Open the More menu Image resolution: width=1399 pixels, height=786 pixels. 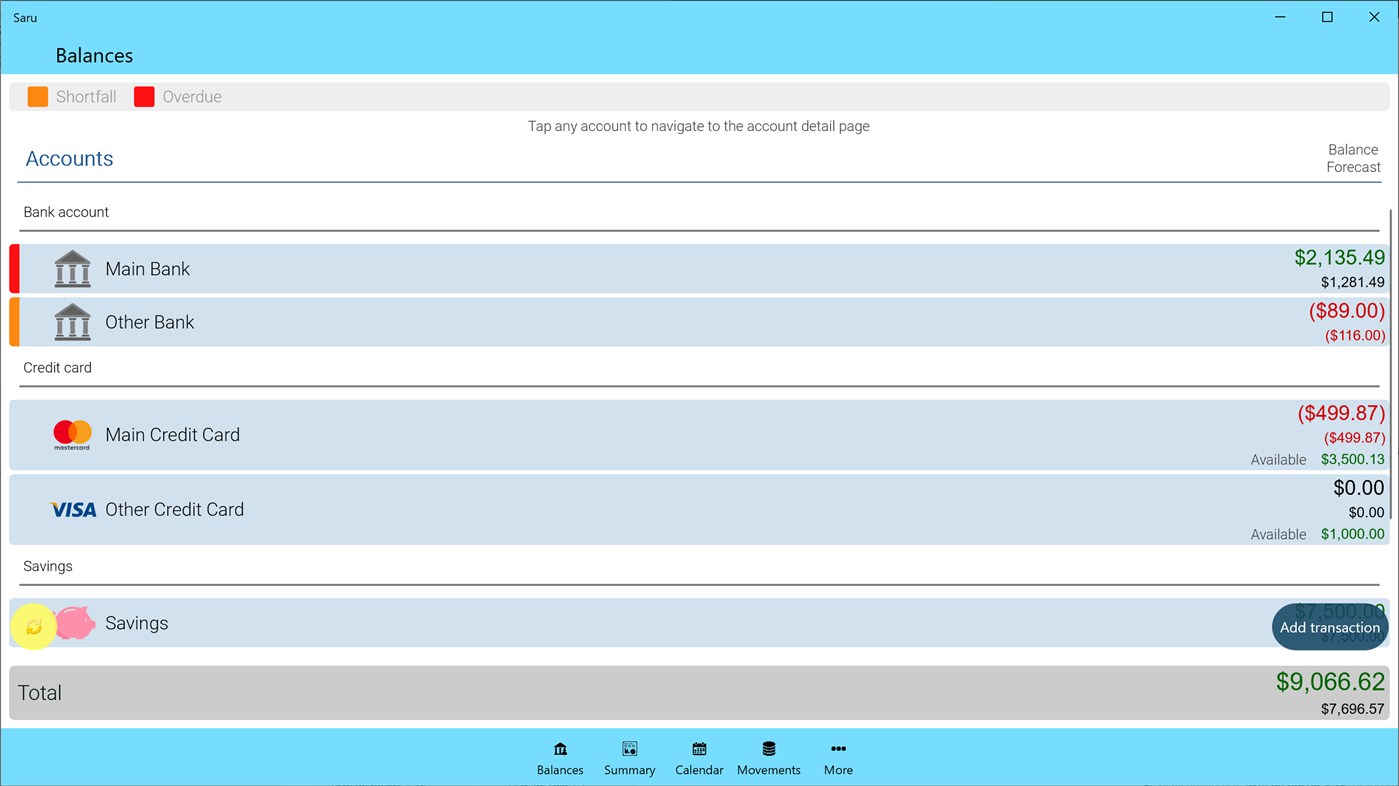pos(838,757)
